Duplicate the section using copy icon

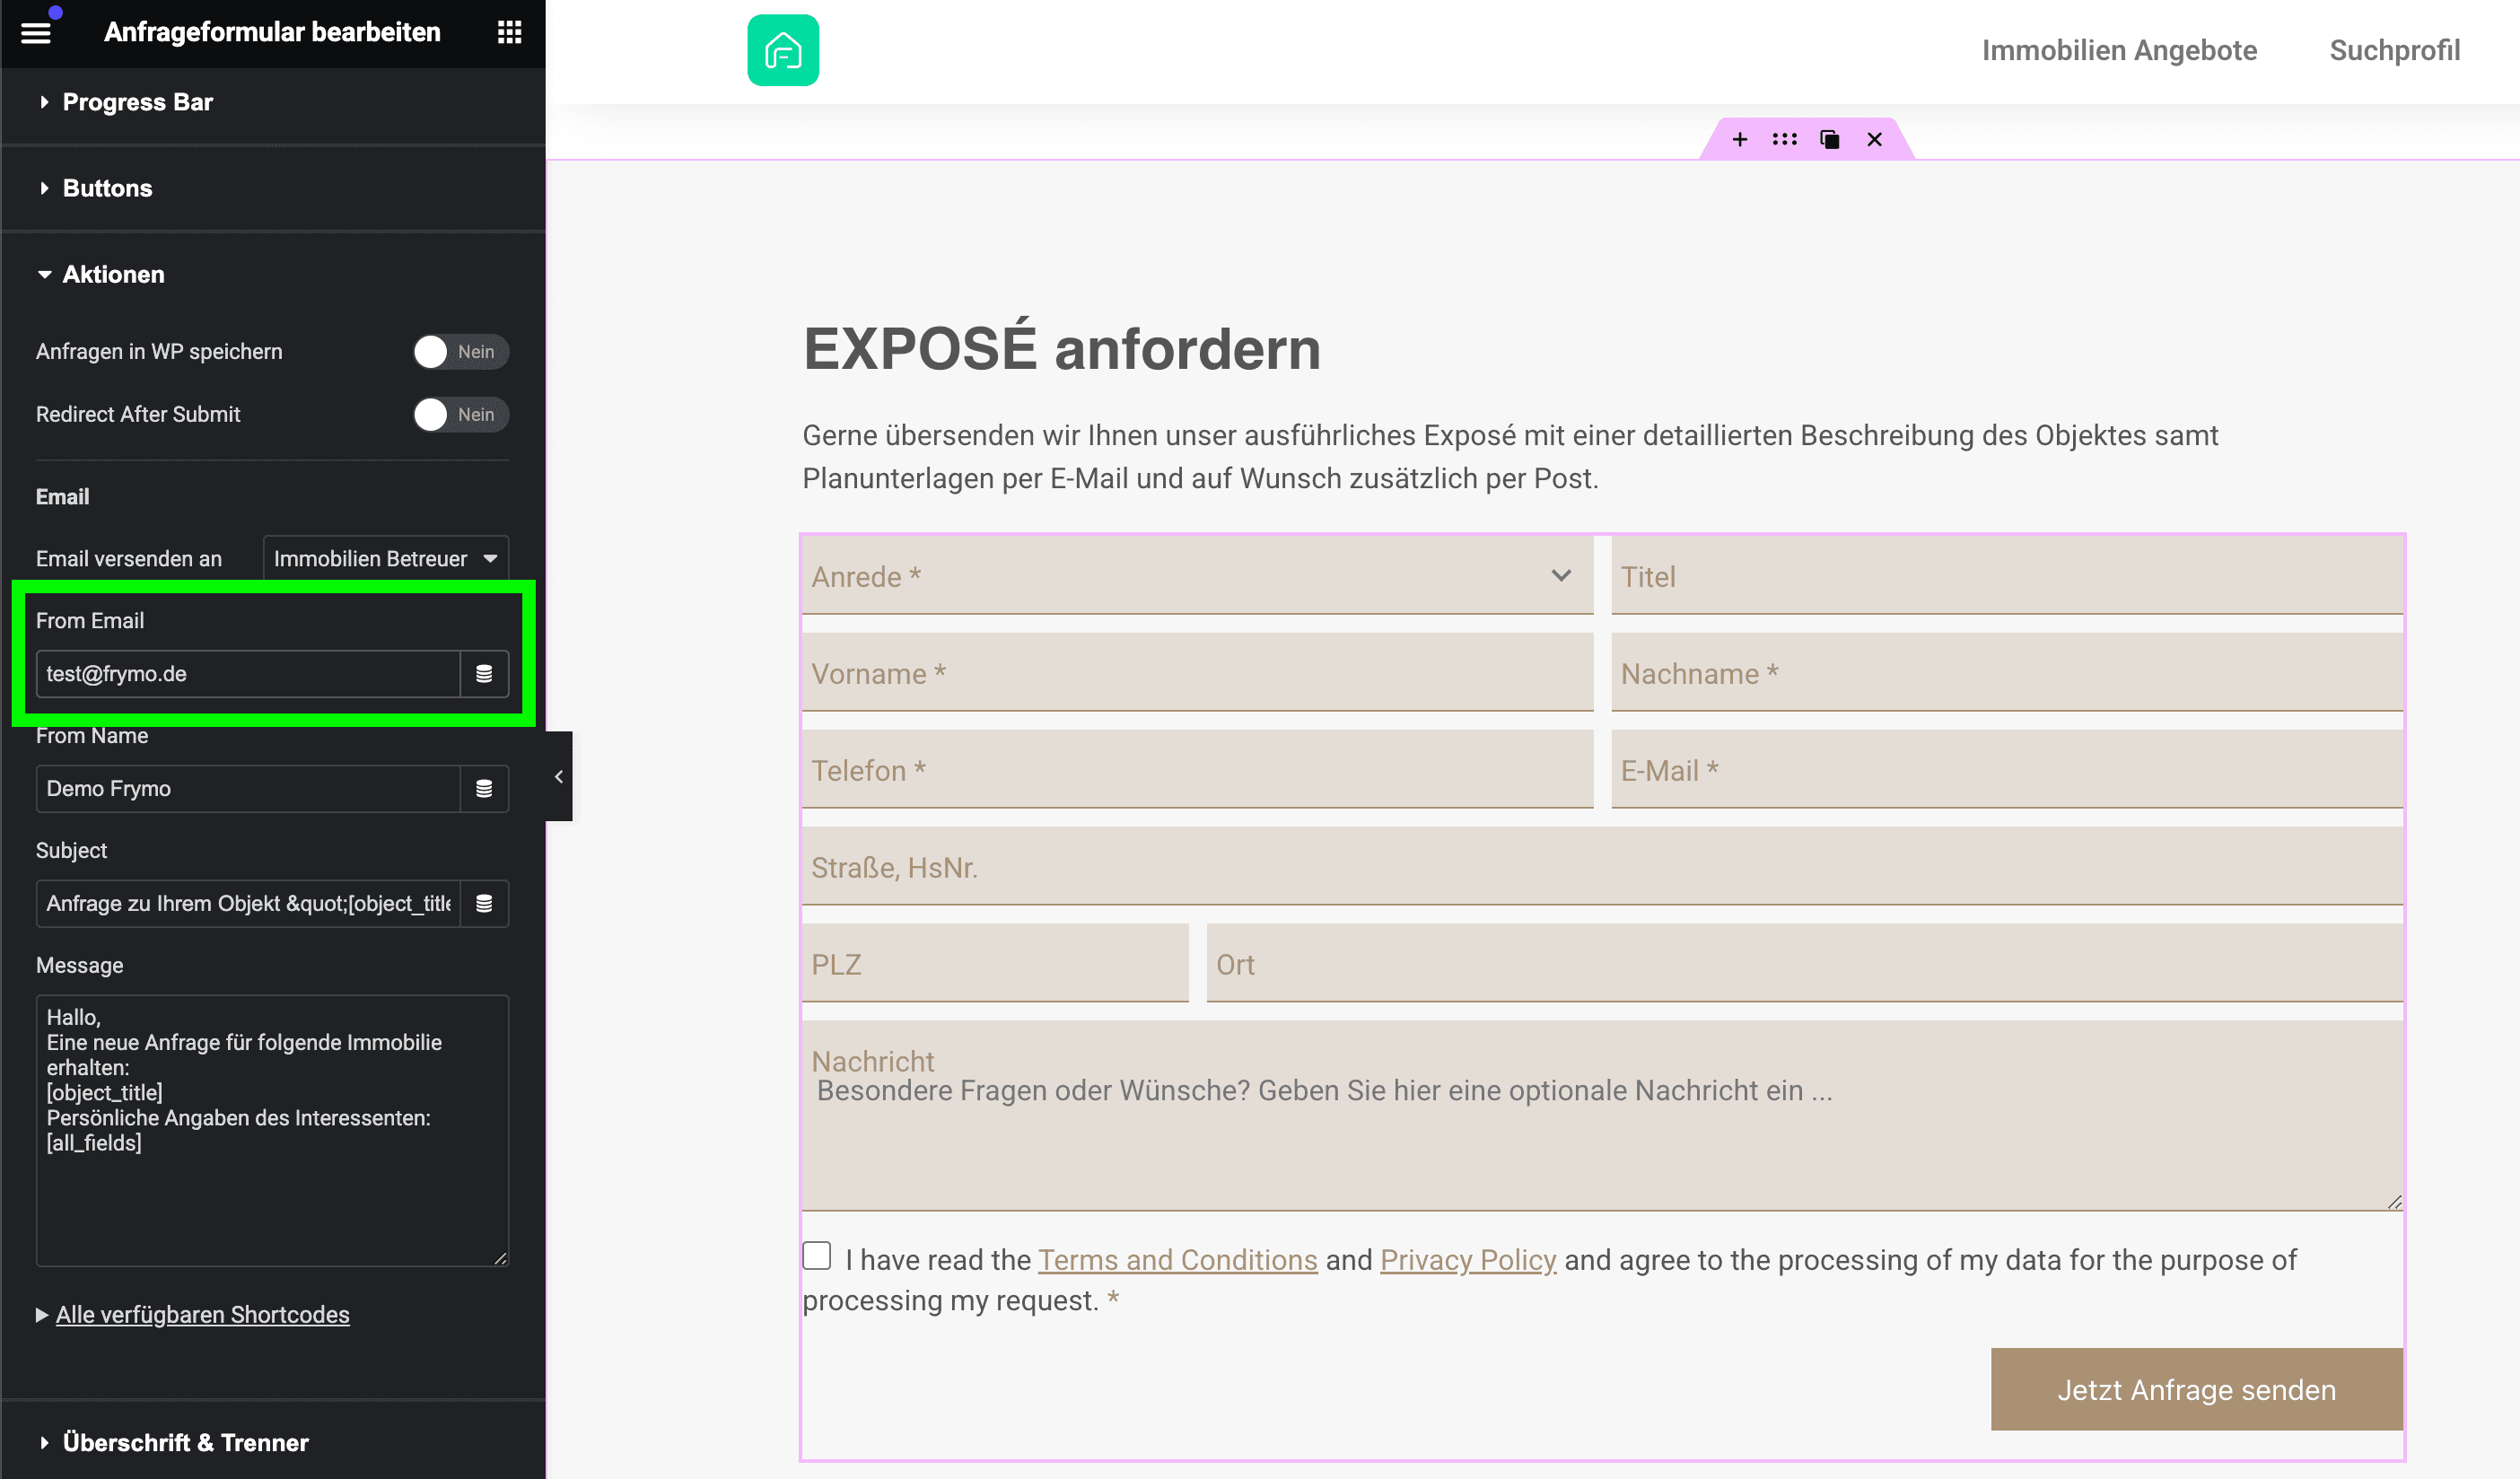1829,139
